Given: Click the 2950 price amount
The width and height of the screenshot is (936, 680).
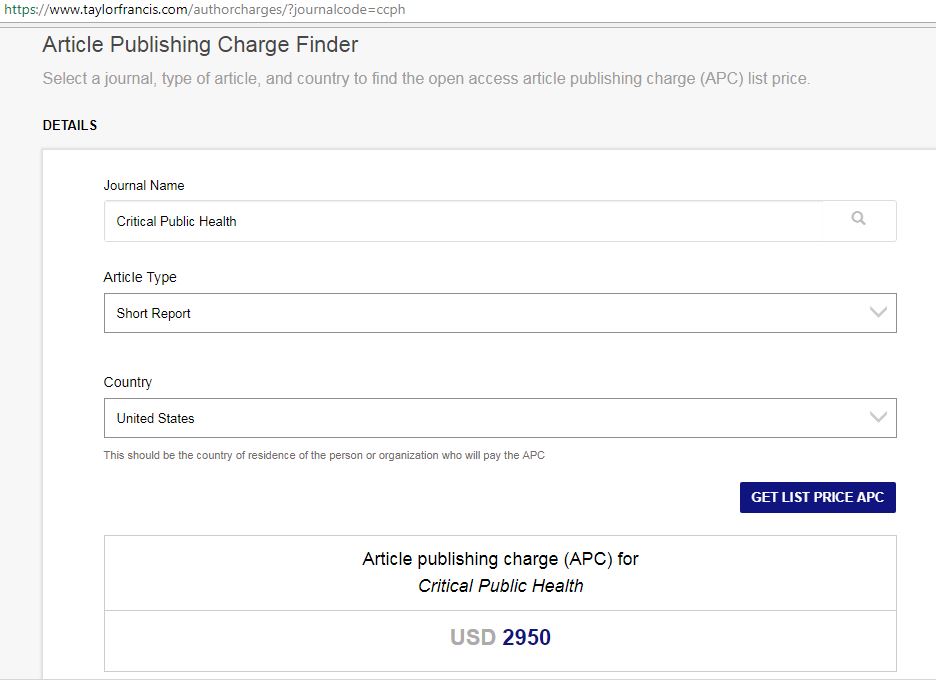Looking at the screenshot, I should (526, 638).
